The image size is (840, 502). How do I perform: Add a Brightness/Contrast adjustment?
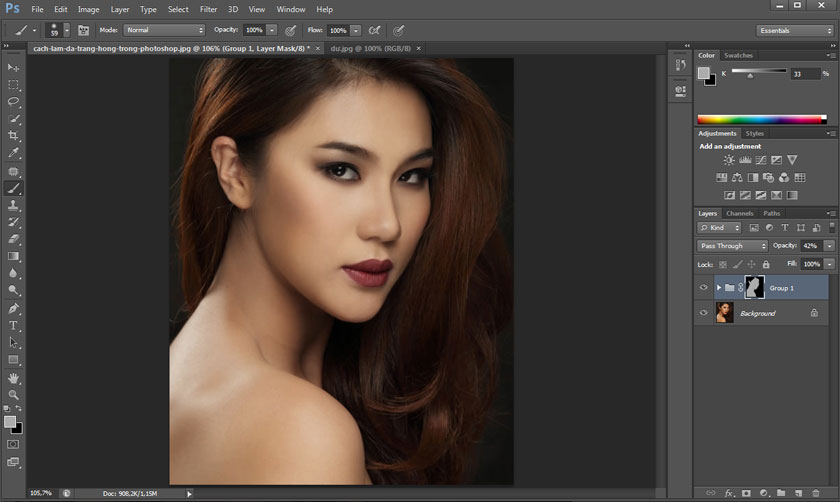pyautogui.click(x=729, y=160)
